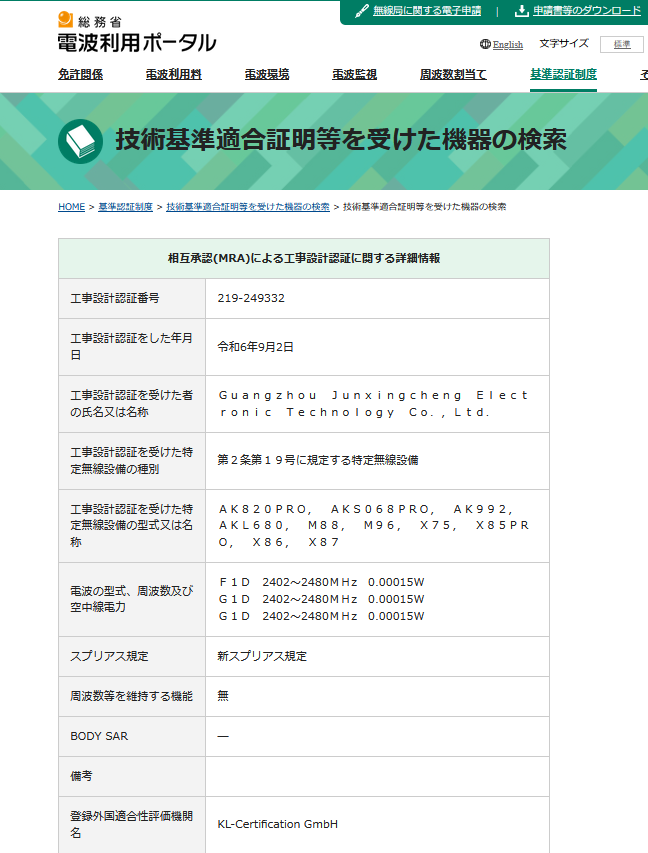648x853 pixels.
Task: Click the download arrow icon in header
Action: coord(521,11)
